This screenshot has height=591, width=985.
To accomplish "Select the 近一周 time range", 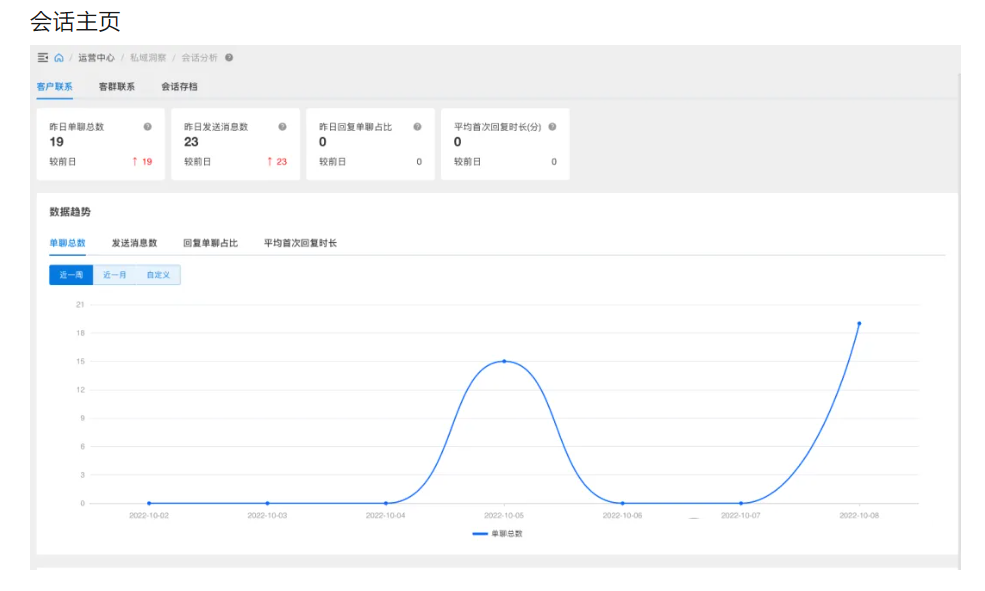I will pos(71,275).
